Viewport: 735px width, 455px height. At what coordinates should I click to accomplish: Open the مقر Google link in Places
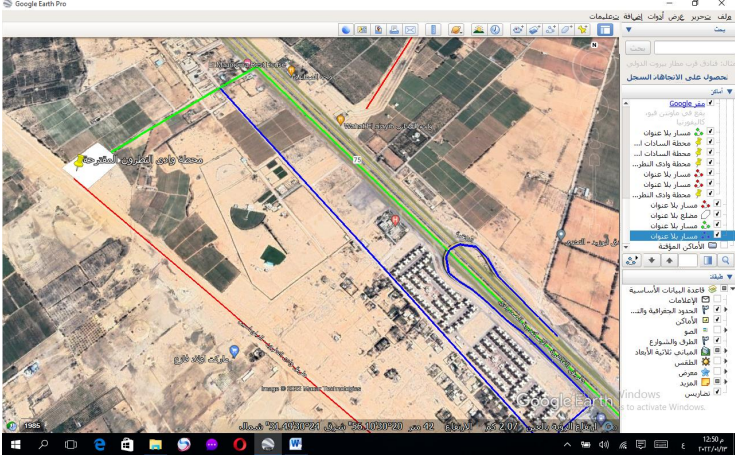point(687,103)
